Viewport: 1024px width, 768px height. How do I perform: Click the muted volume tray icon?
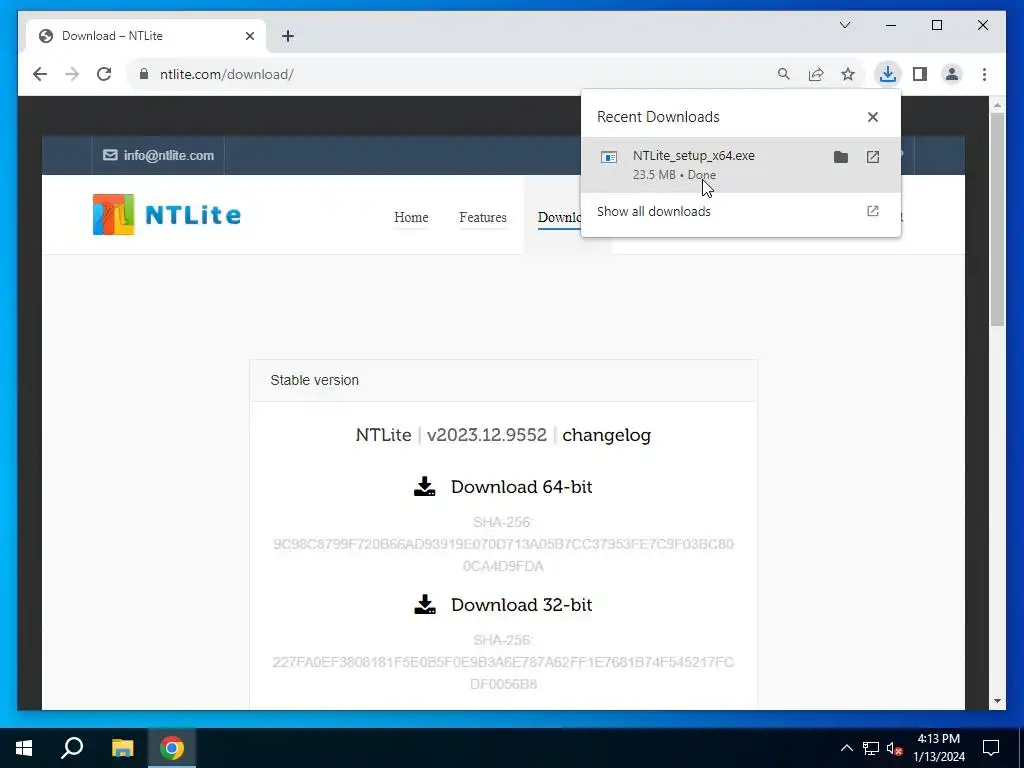point(894,749)
